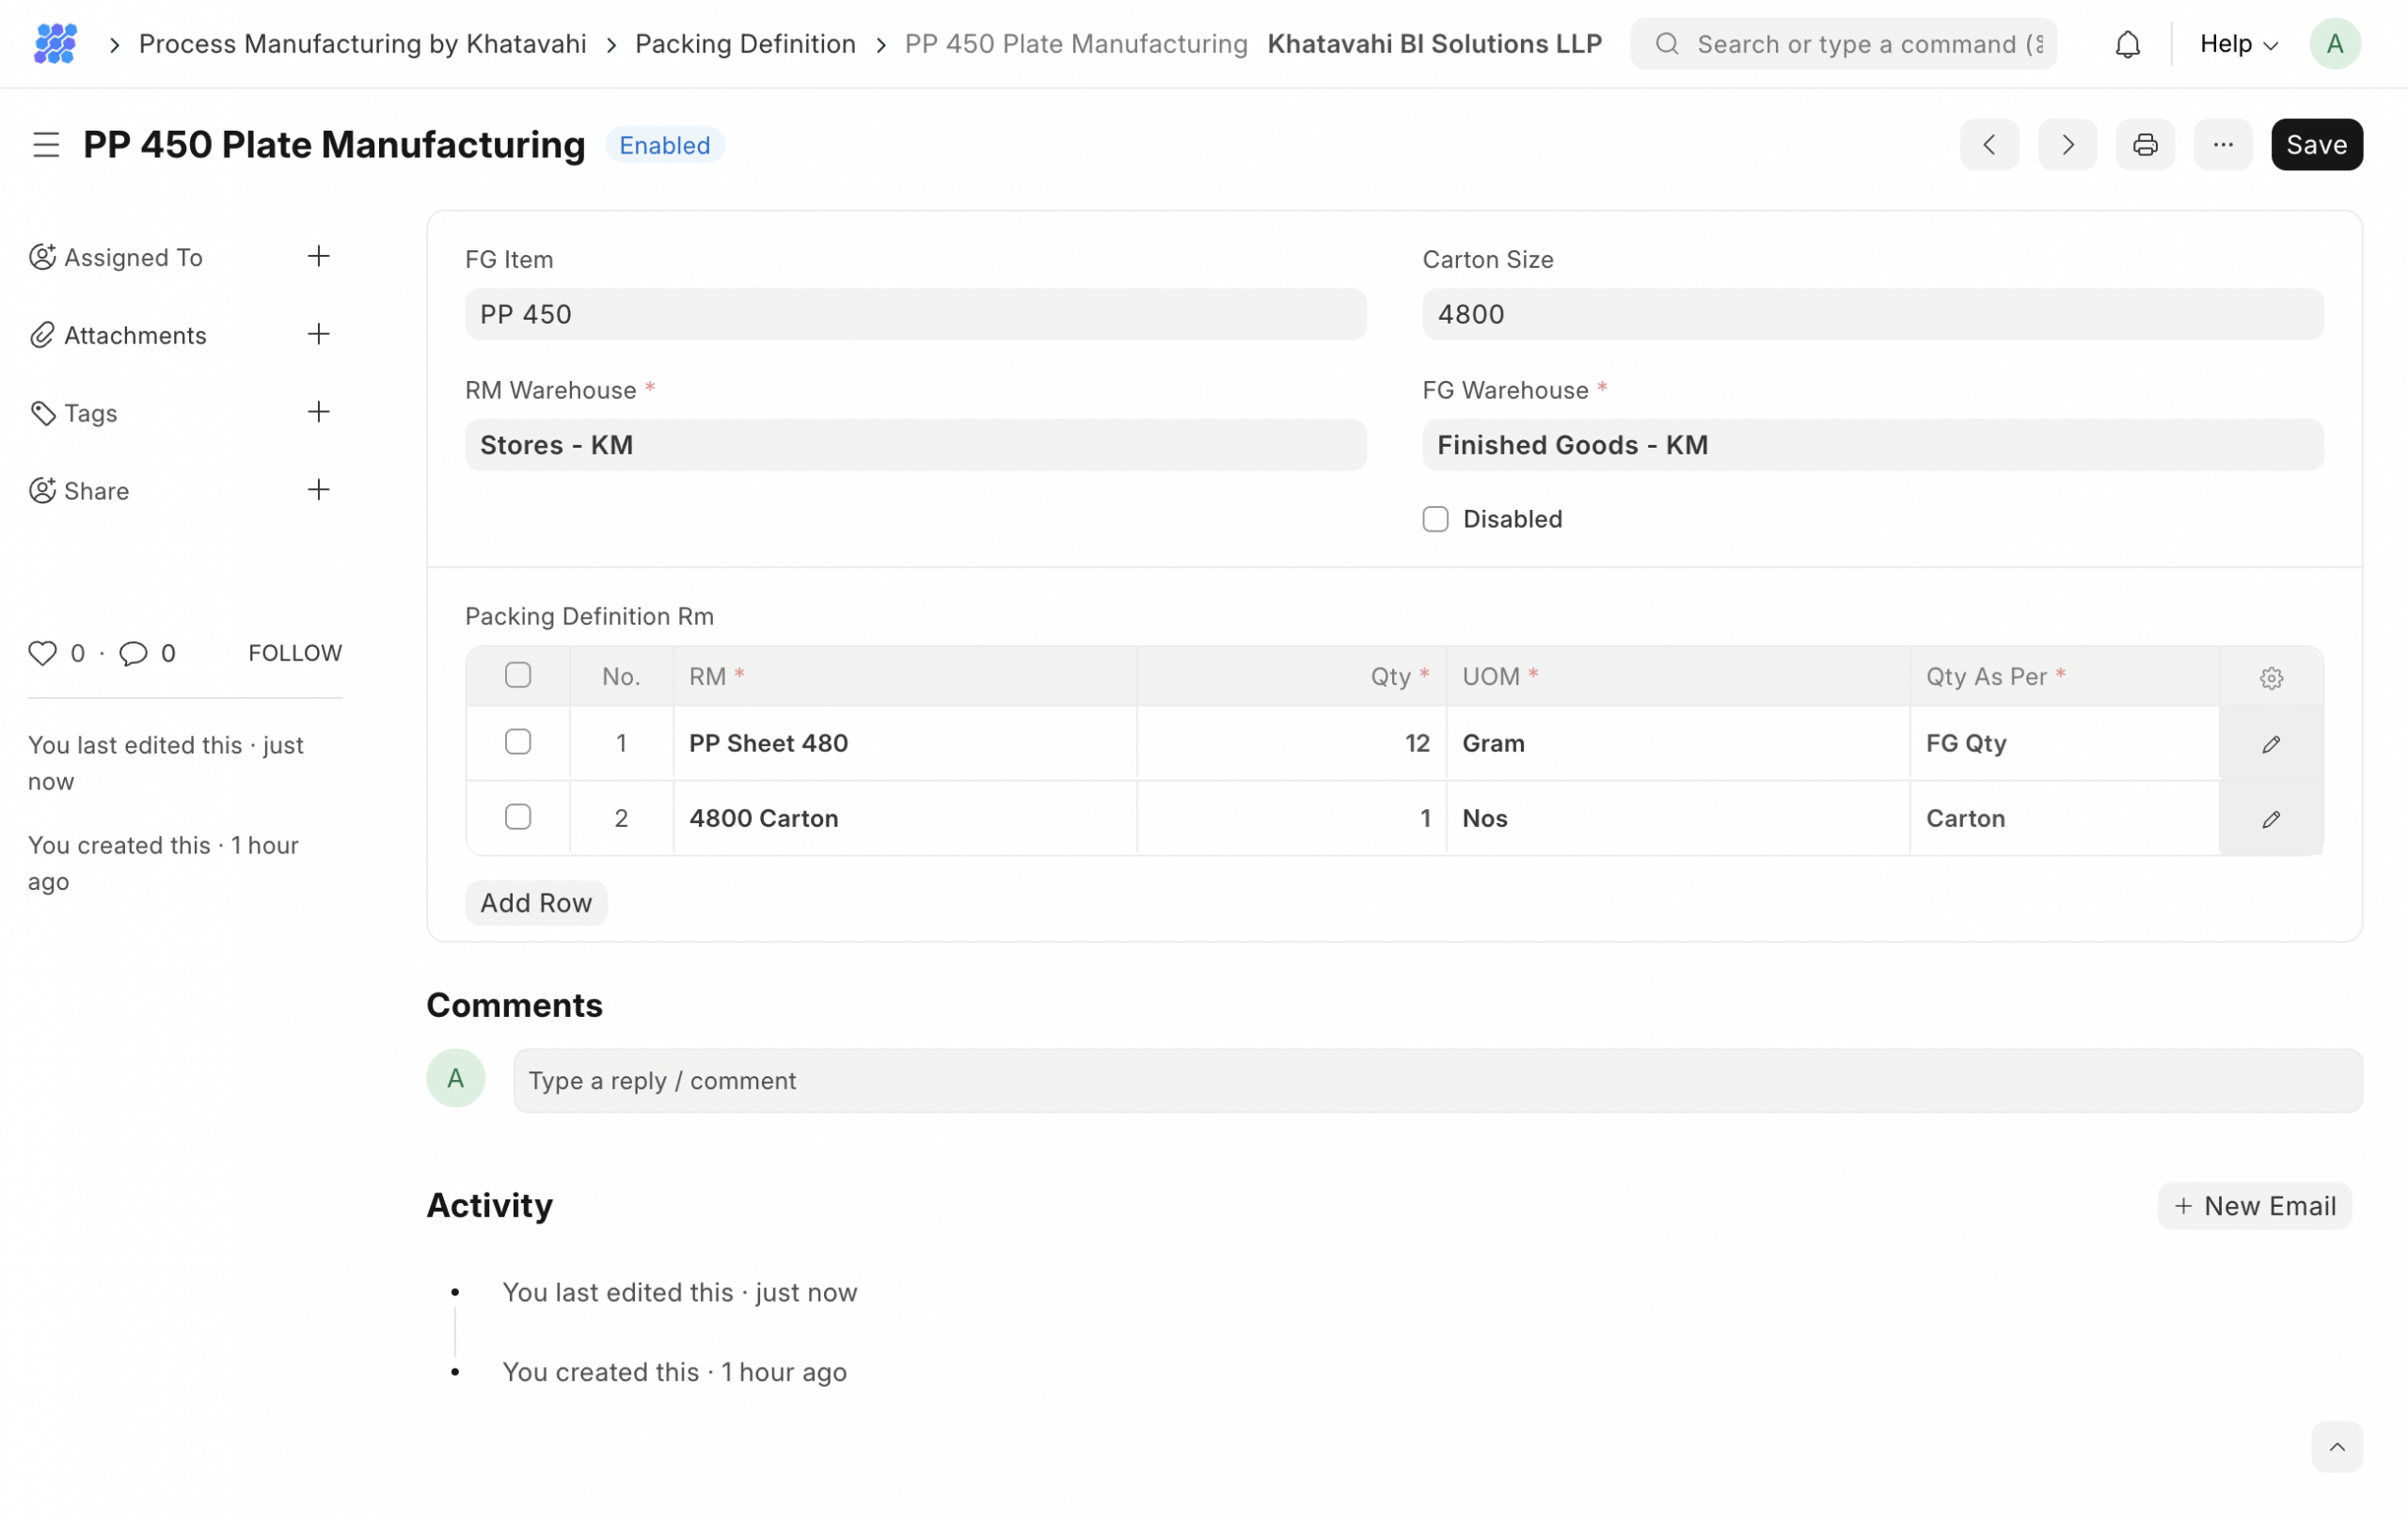Check the Disabled checkbox
This screenshot has width=2408, height=1522.
(1435, 519)
